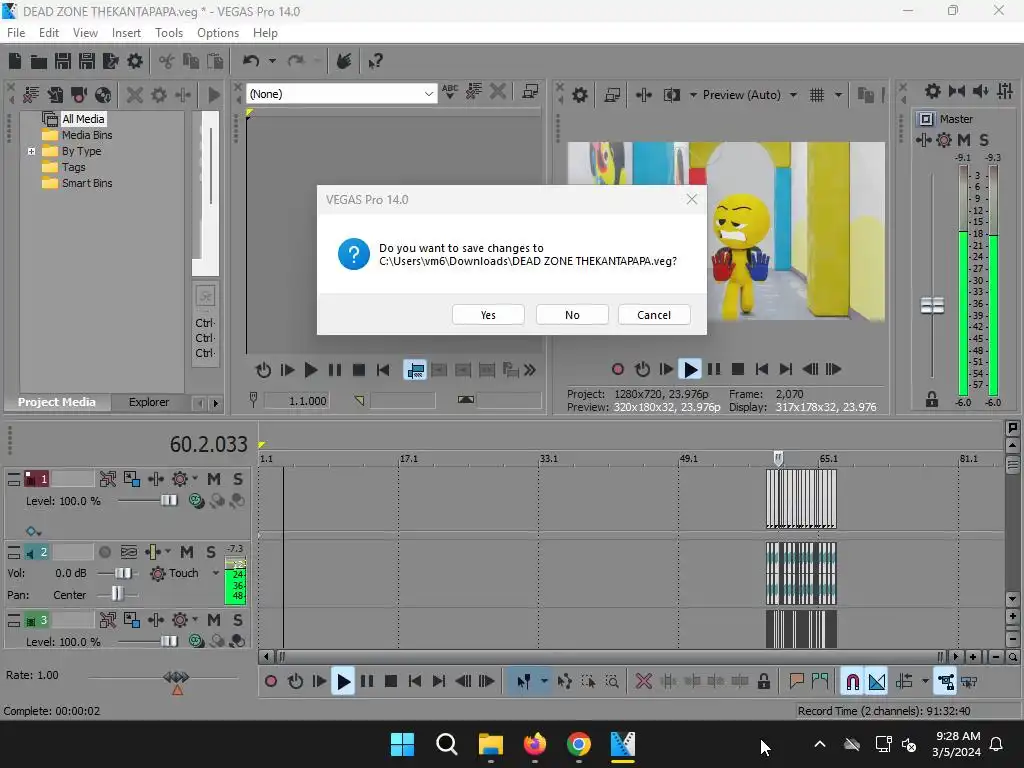The width and height of the screenshot is (1024, 768).
Task: Arm track 2 for record
Action: click(x=104, y=552)
